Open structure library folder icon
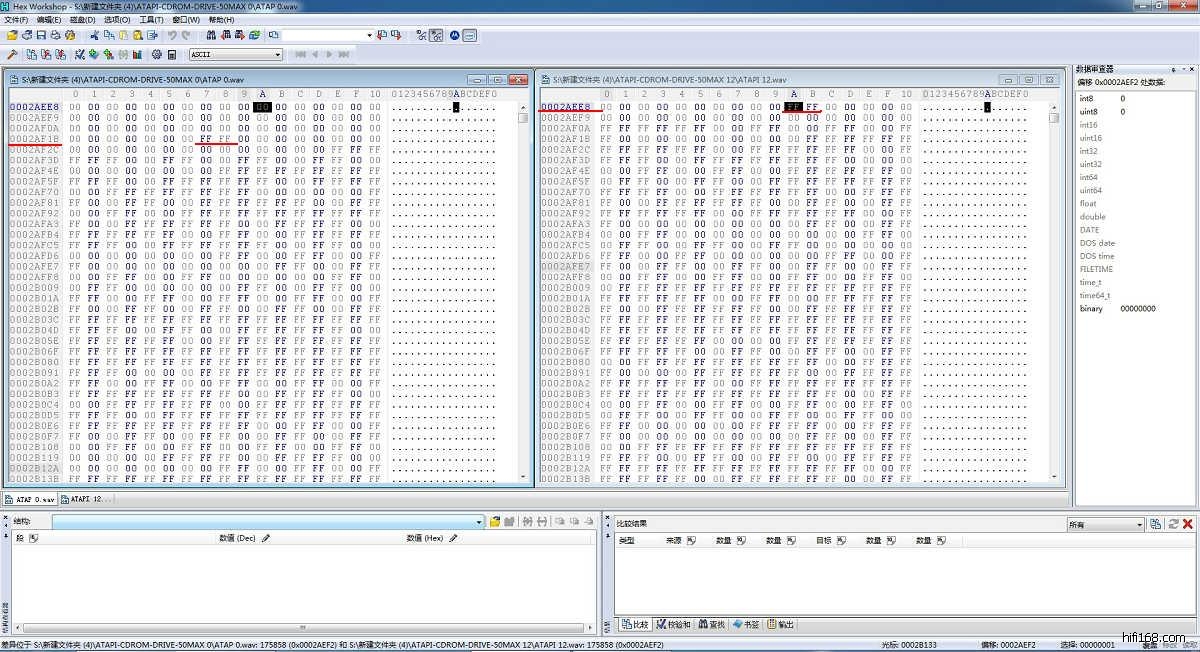1200x652 pixels. [x=495, y=522]
